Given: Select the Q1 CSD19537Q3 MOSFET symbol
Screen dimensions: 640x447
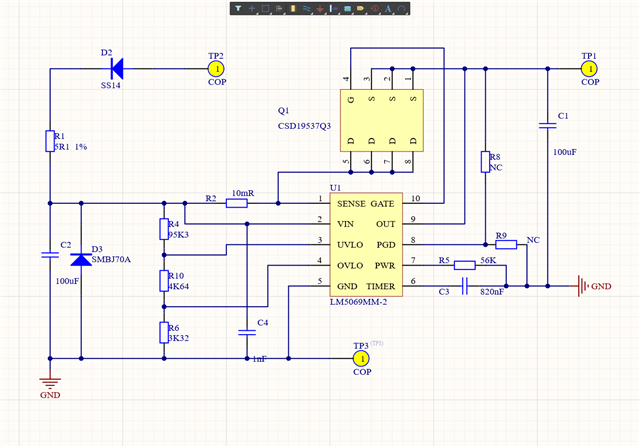Looking at the screenshot, I should (382, 120).
